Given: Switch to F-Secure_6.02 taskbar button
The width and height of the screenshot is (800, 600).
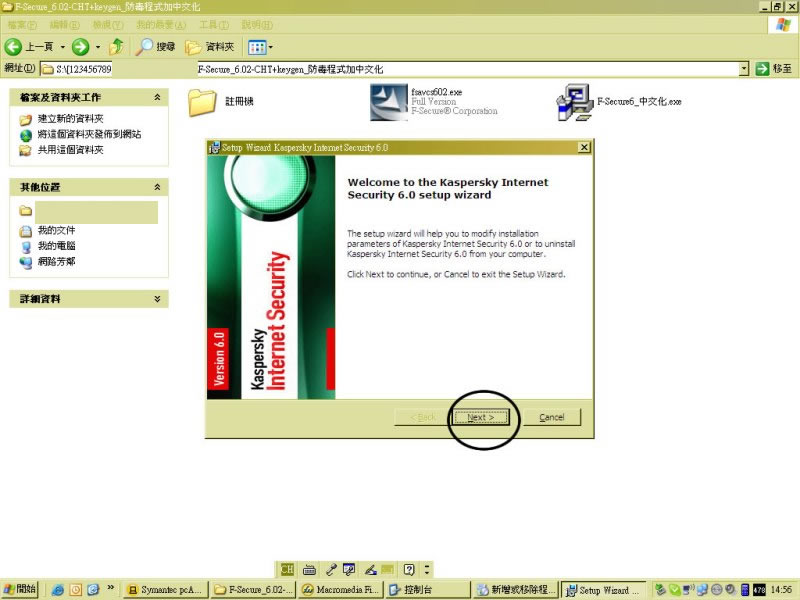Looking at the screenshot, I should tap(254, 590).
